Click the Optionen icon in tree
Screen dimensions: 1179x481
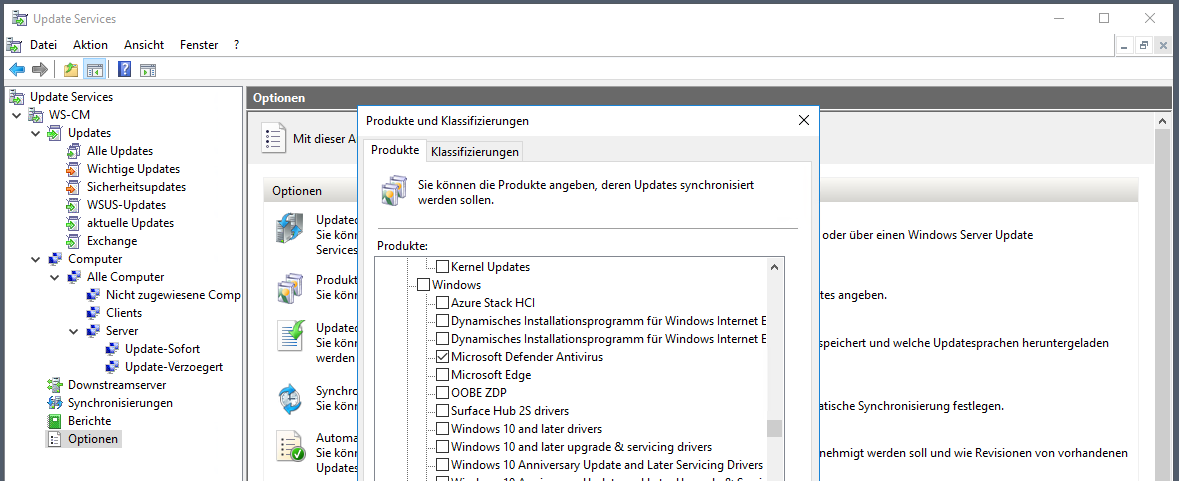[54, 439]
